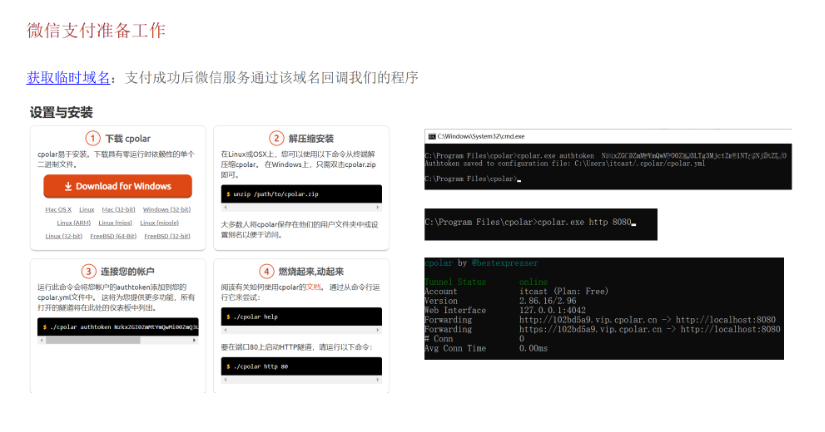Click the cmd.exe window title bar icon

point(432,136)
